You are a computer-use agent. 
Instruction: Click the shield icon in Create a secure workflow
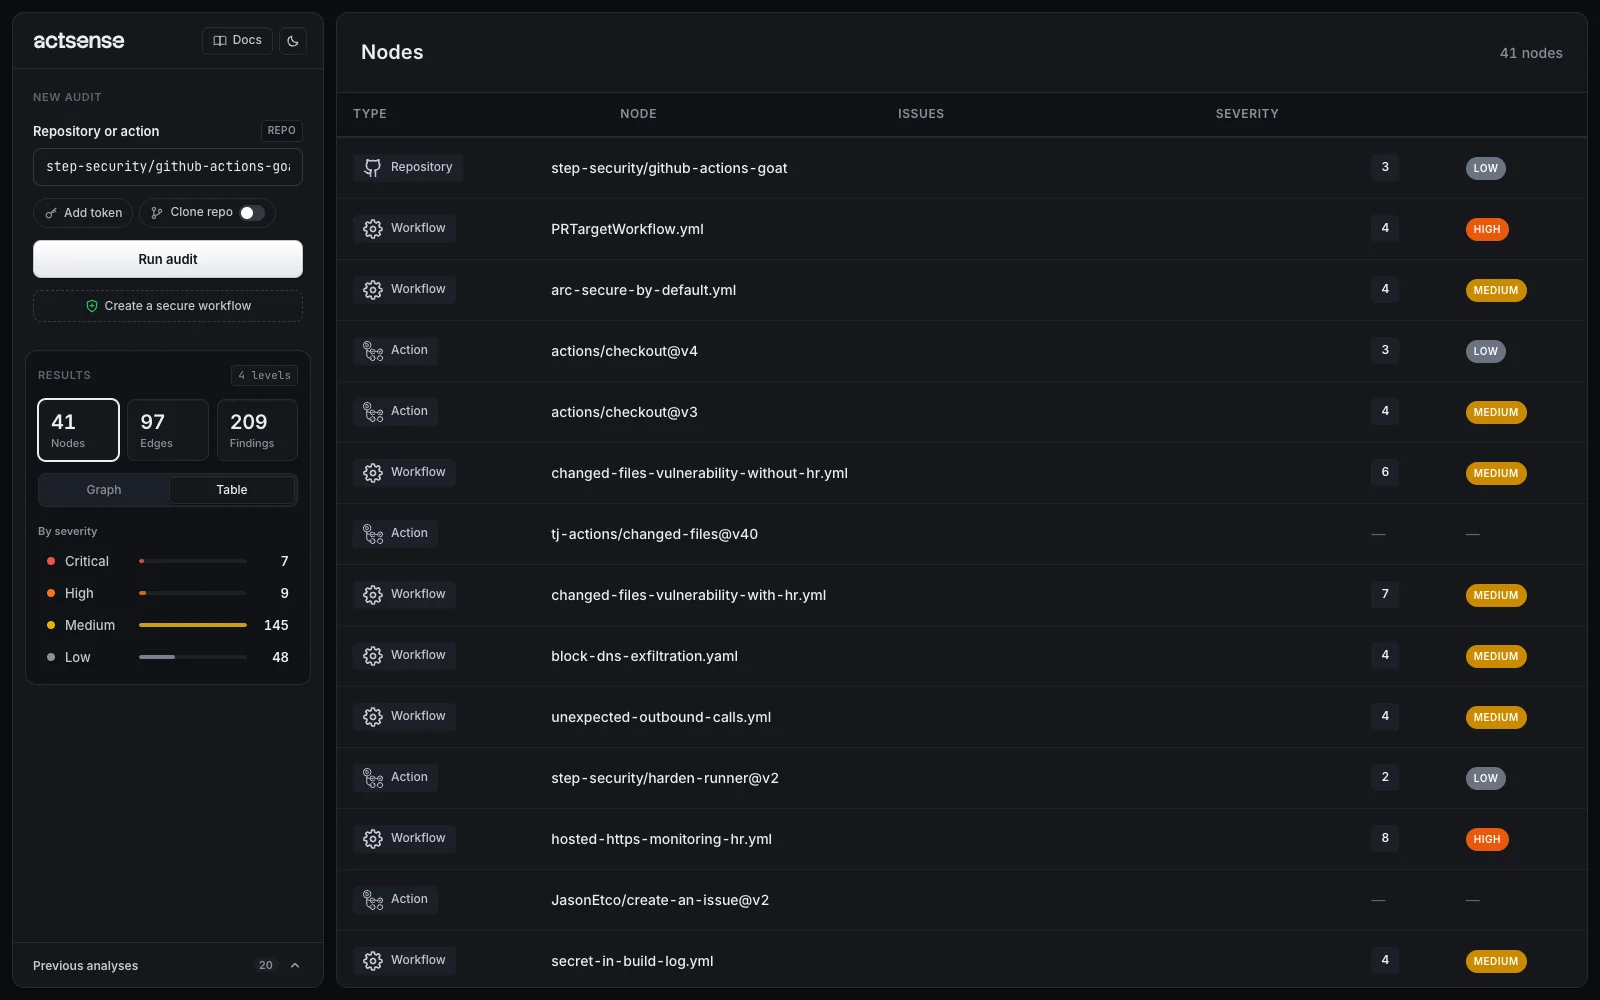coord(92,306)
